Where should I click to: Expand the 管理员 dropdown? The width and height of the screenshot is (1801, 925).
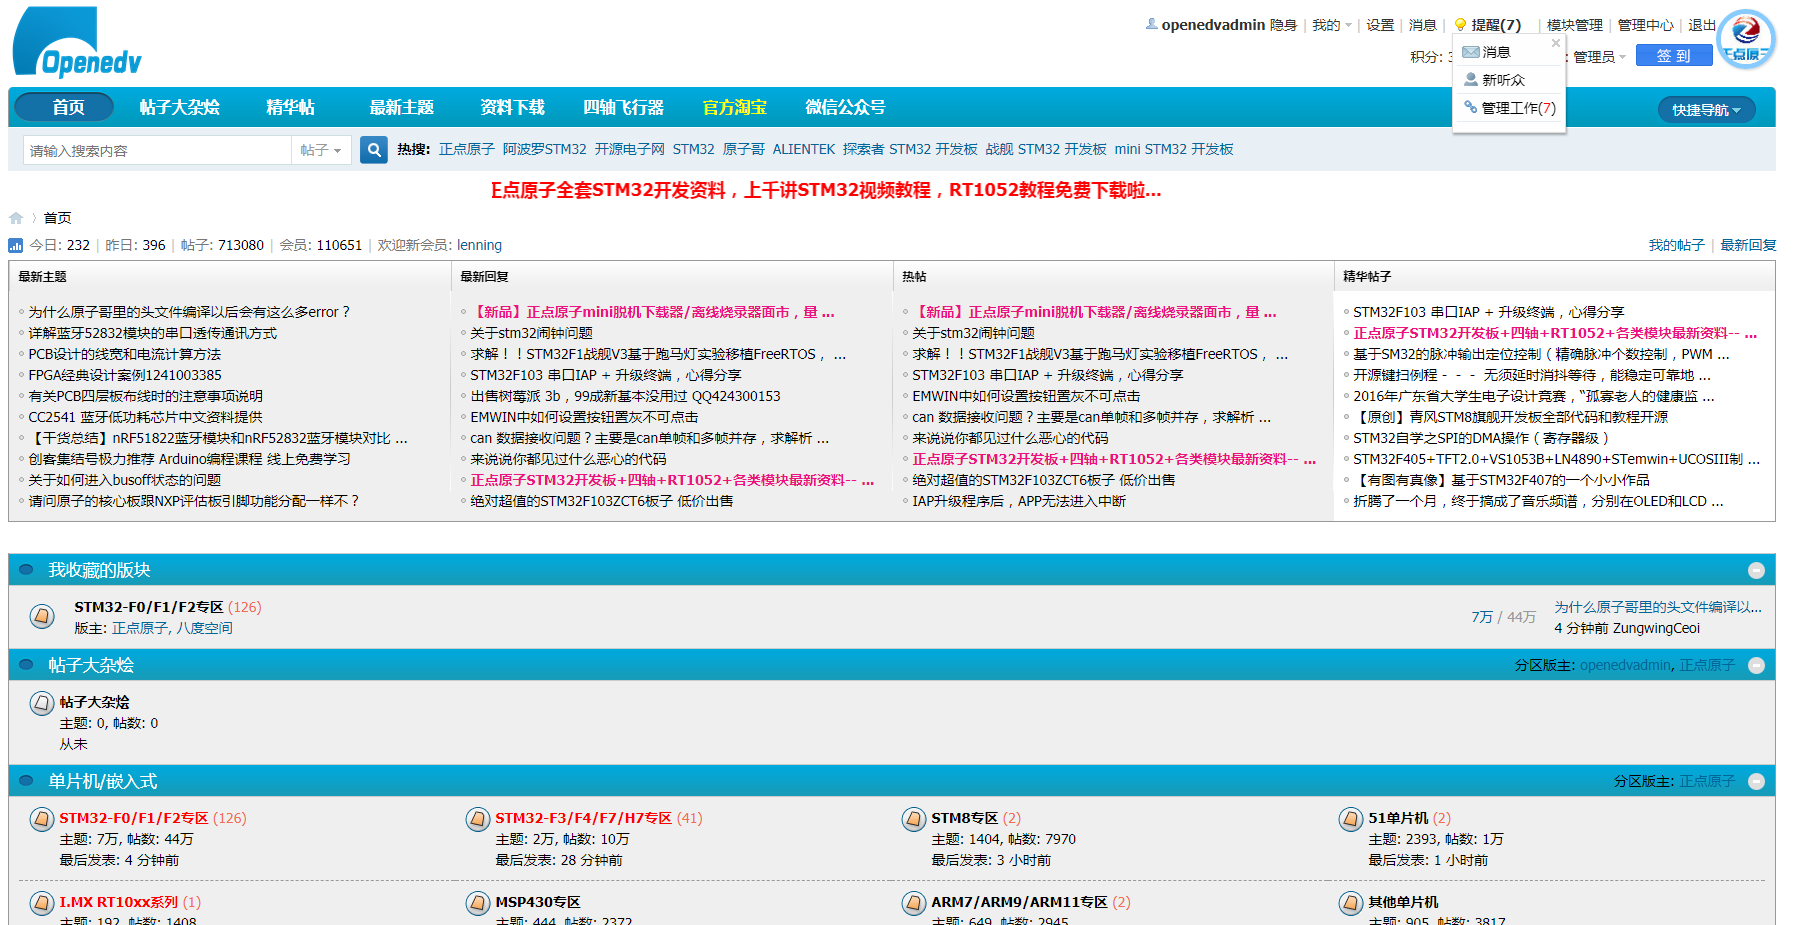(x=1599, y=57)
